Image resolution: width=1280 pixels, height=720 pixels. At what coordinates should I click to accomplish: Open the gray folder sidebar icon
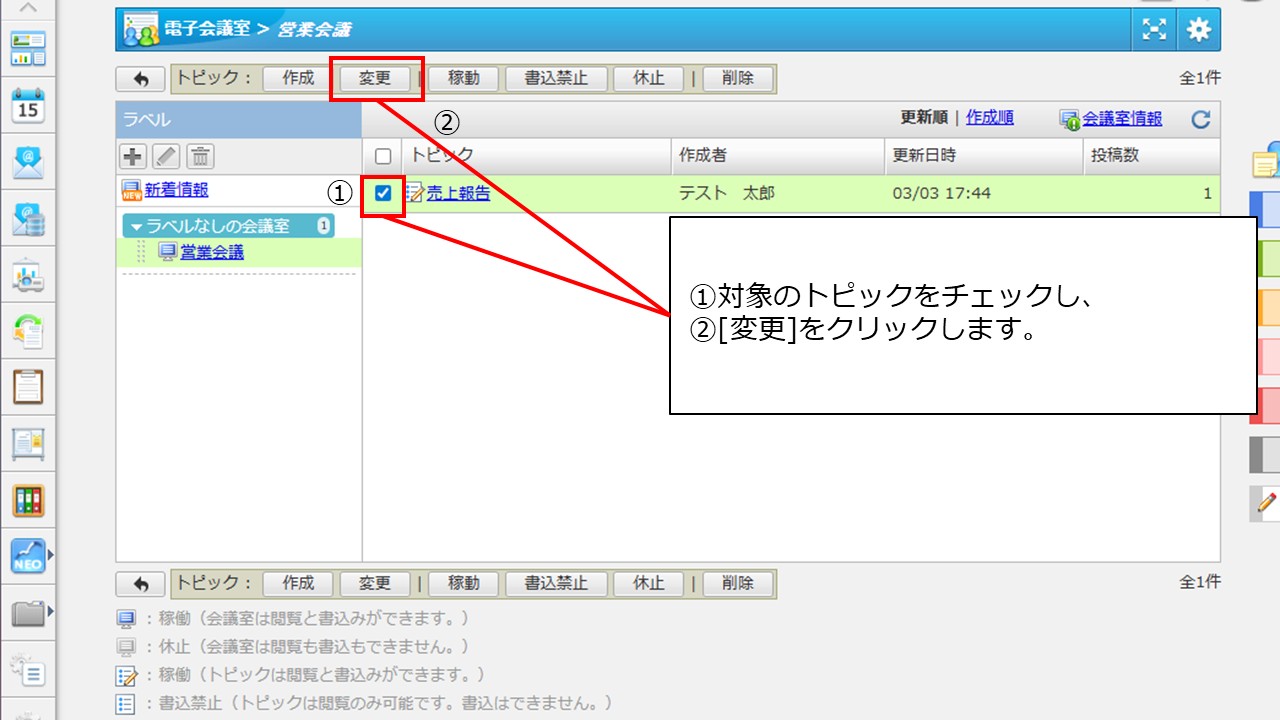[x=28, y=612]
